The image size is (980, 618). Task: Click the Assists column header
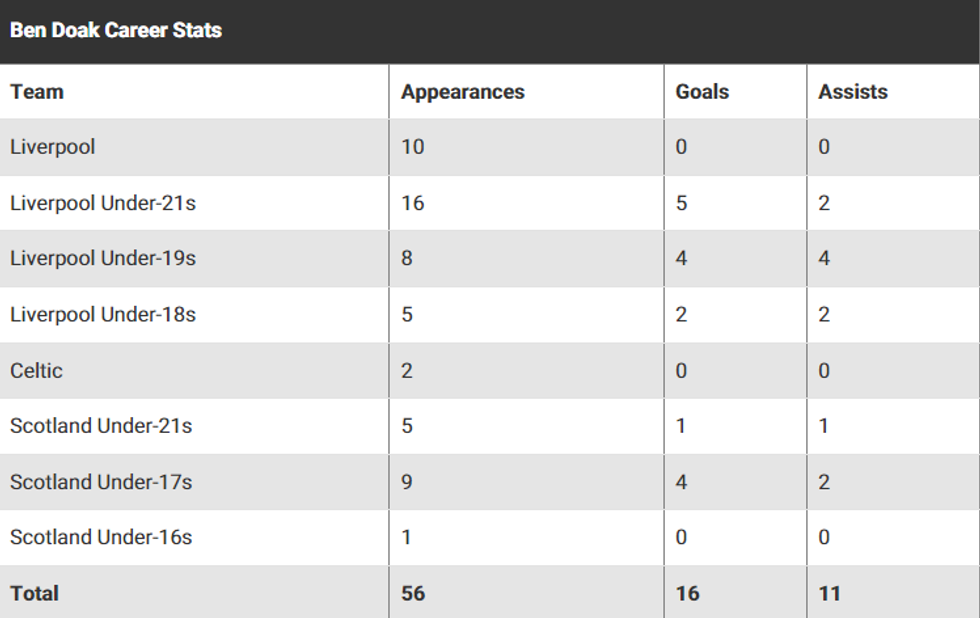[853, 92]
